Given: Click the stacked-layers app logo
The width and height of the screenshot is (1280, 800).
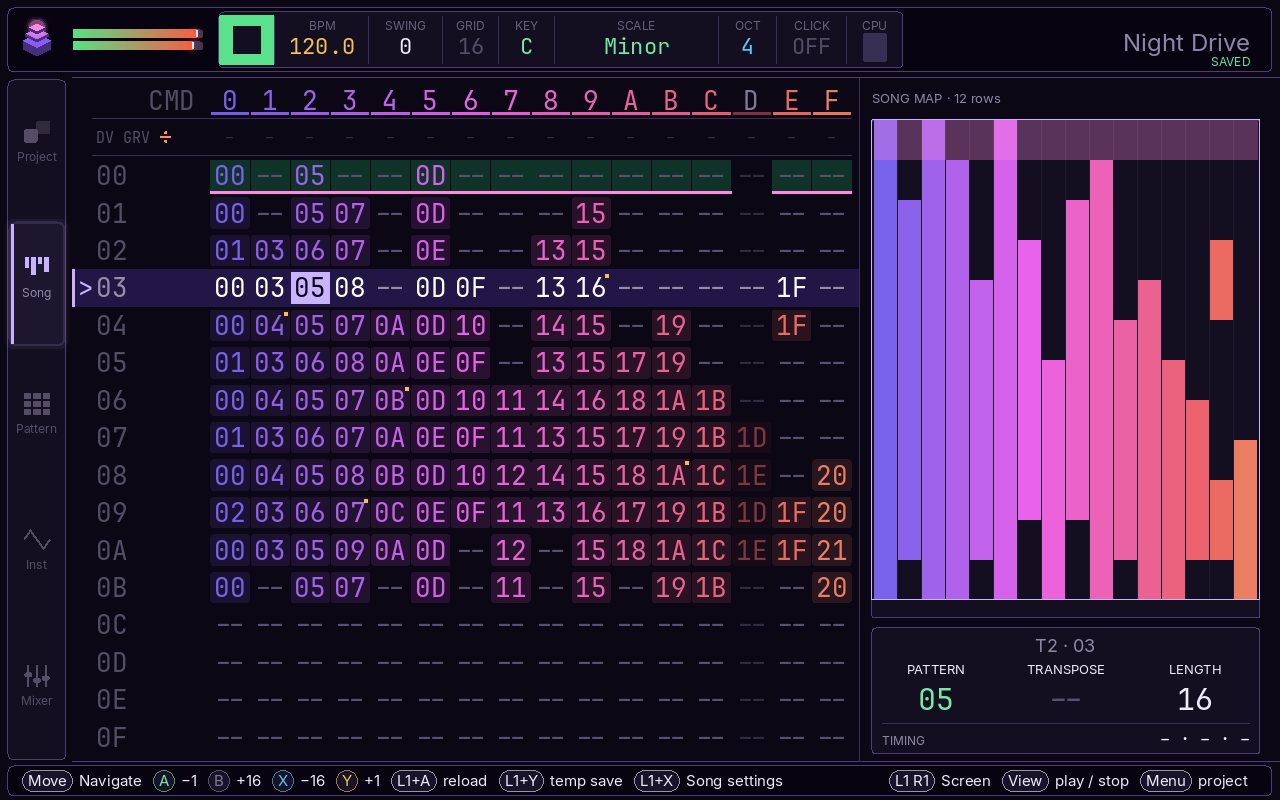Looking at the screenshot, I should pos(37,38).
